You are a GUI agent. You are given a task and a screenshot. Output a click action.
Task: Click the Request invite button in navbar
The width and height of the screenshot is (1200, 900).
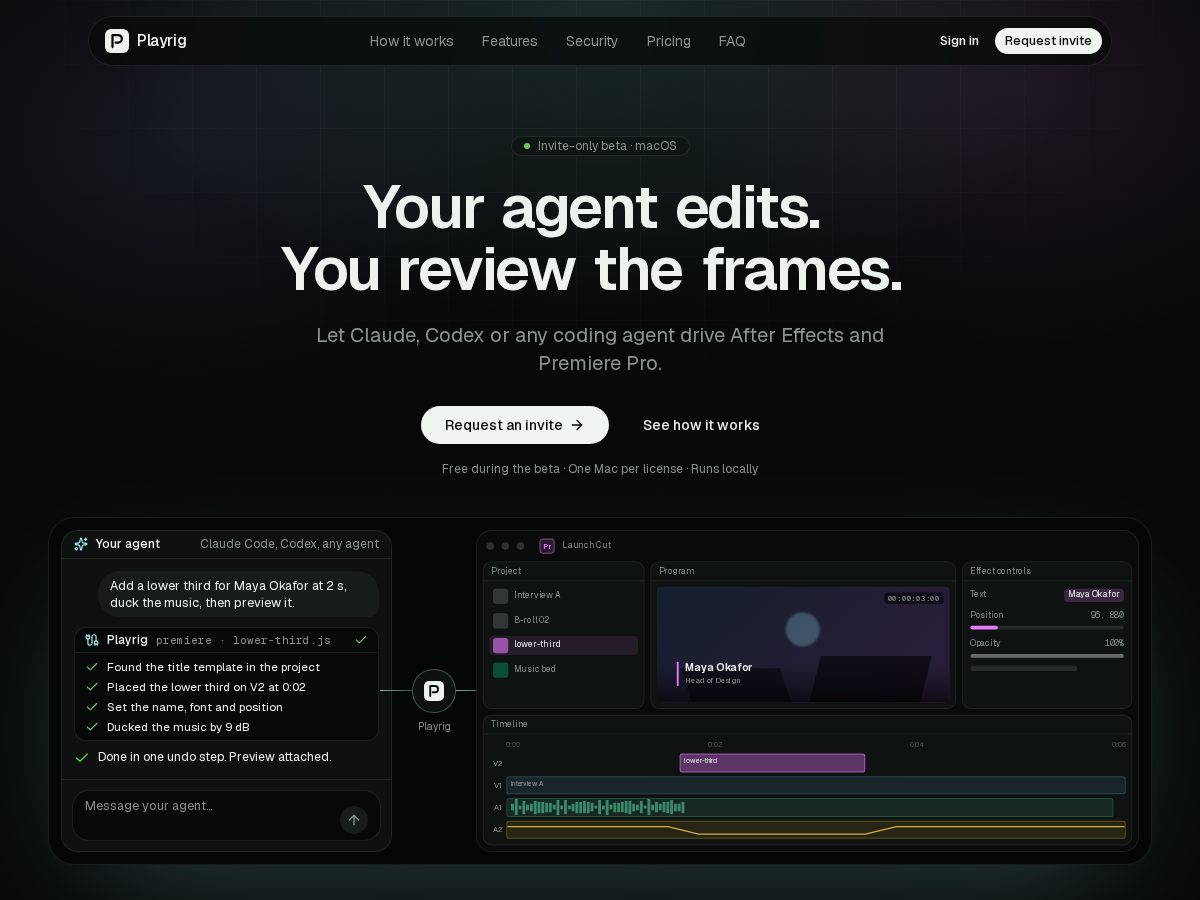1048,41
